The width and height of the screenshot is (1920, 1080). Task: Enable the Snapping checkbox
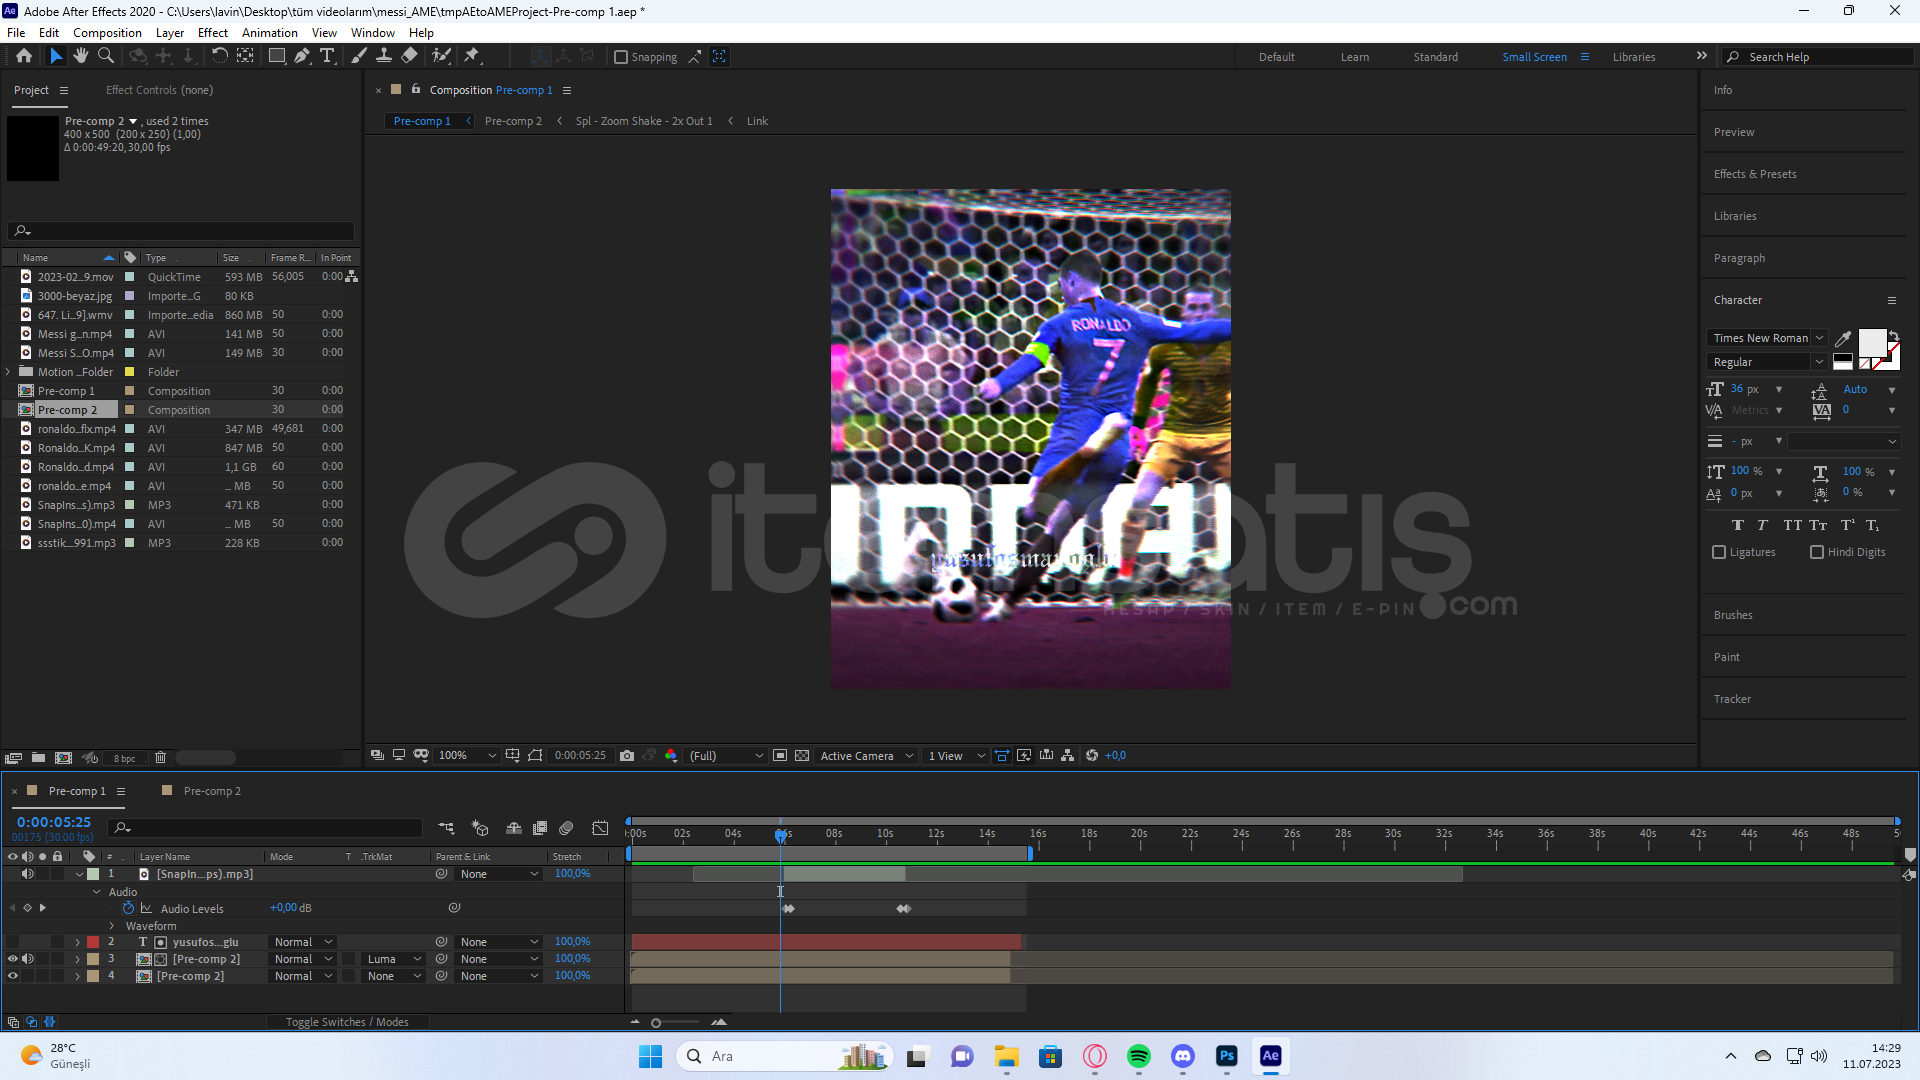[x=621, y=57]
